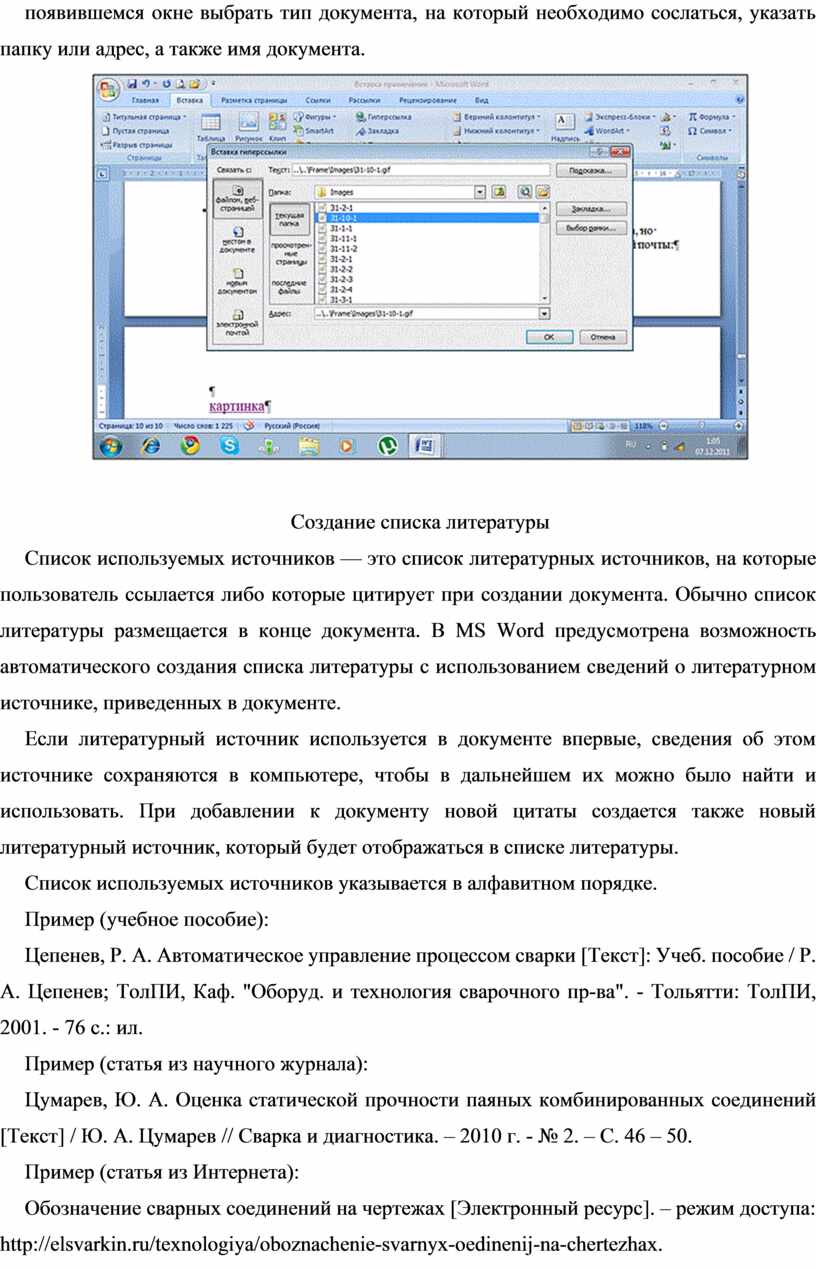The image size is (816, 1270).
Task: Switch to the Ссылки ribbon tab
Action: (318, 100)
